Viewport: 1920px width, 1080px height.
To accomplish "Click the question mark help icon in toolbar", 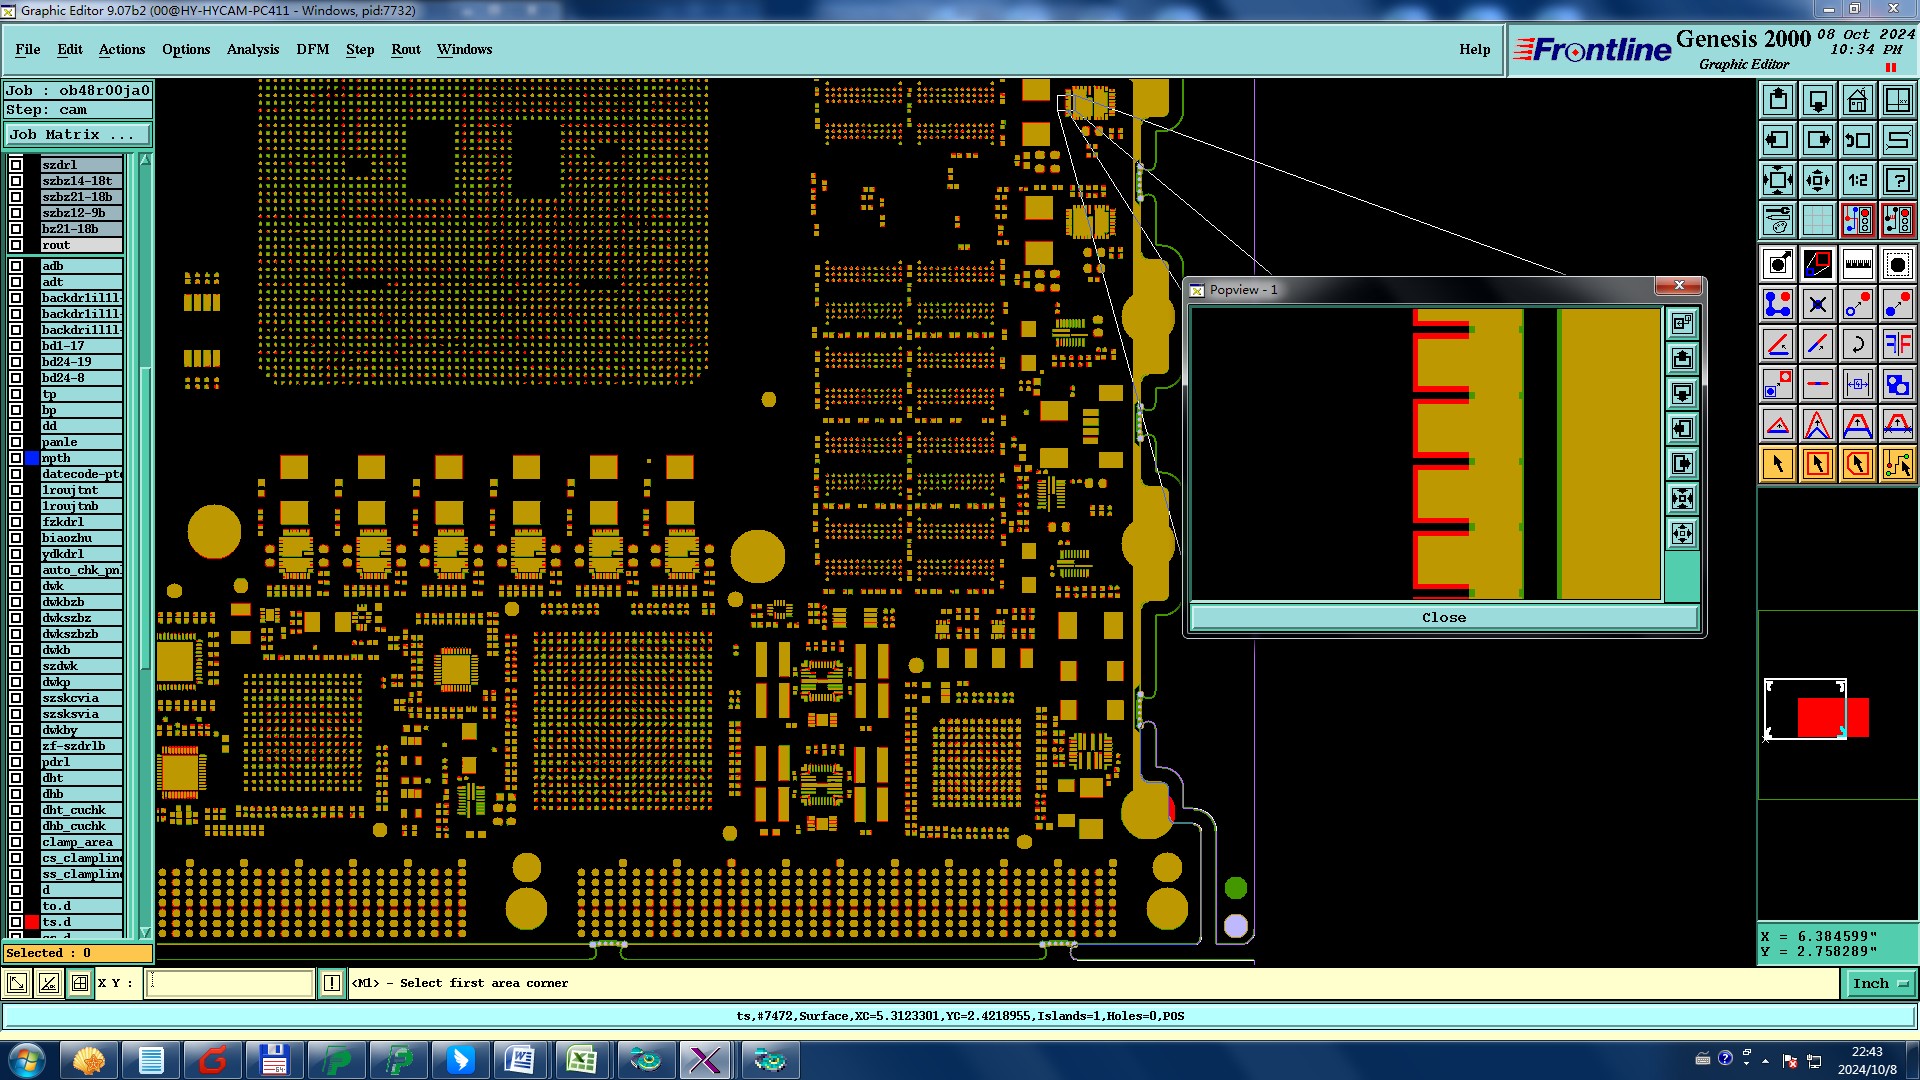I will [1897, 180].
